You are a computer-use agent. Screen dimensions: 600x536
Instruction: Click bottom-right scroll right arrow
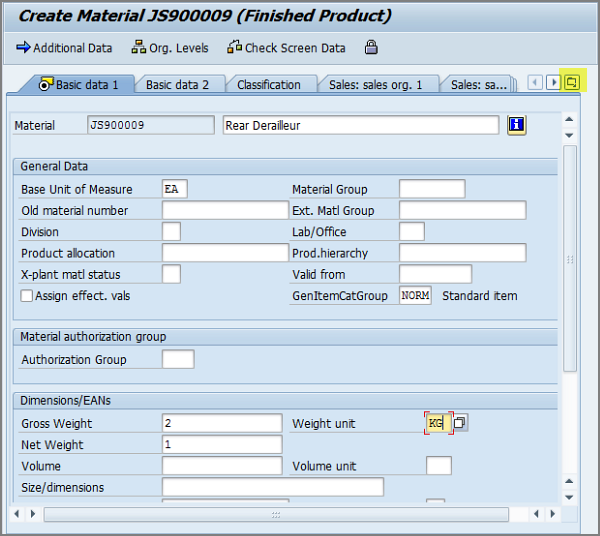point(553,514)
